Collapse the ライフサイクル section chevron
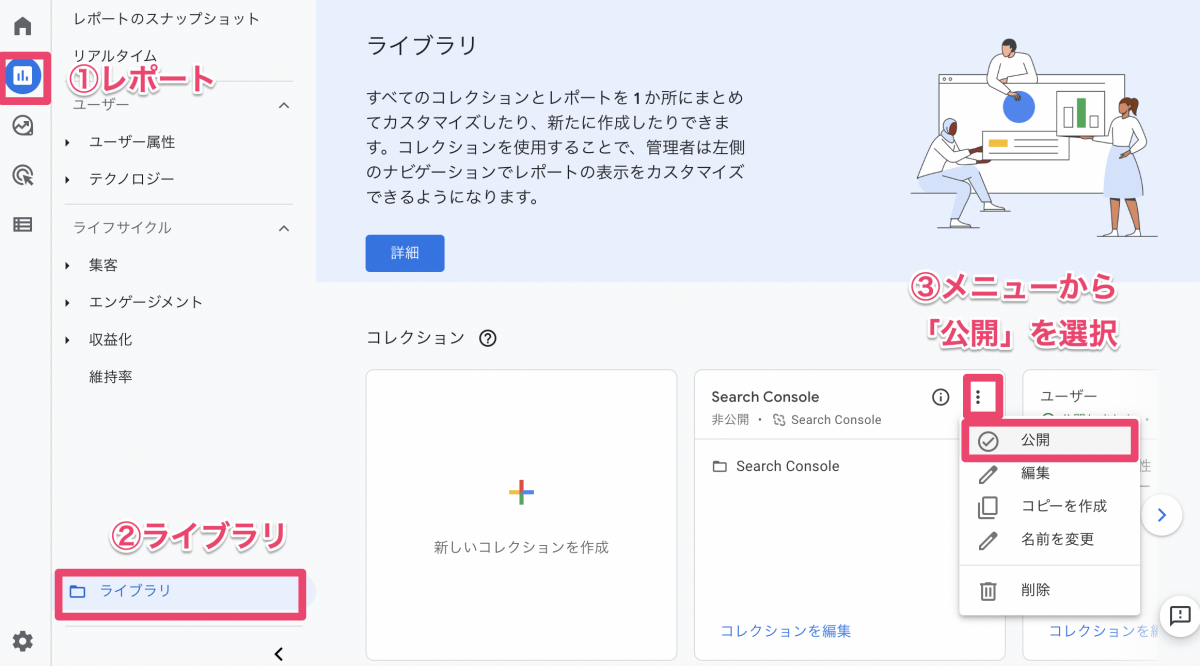This screenshot has height=666, width=1200. point(283,228)
